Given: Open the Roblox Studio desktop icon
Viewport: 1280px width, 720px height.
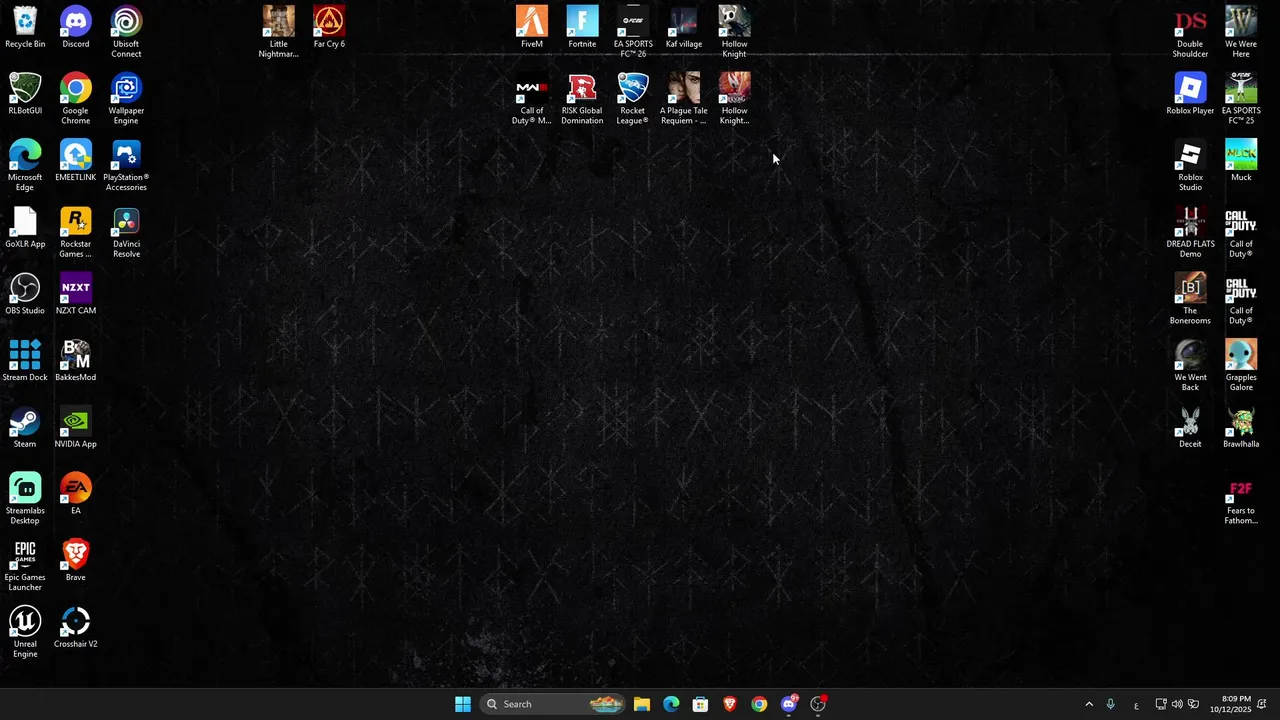Looking at the screenshot, I should click(1190, 166).
